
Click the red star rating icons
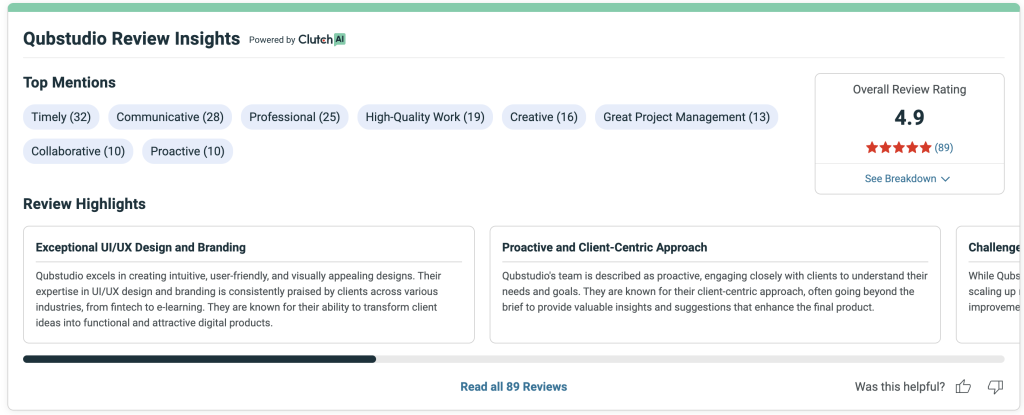(898, 147)
